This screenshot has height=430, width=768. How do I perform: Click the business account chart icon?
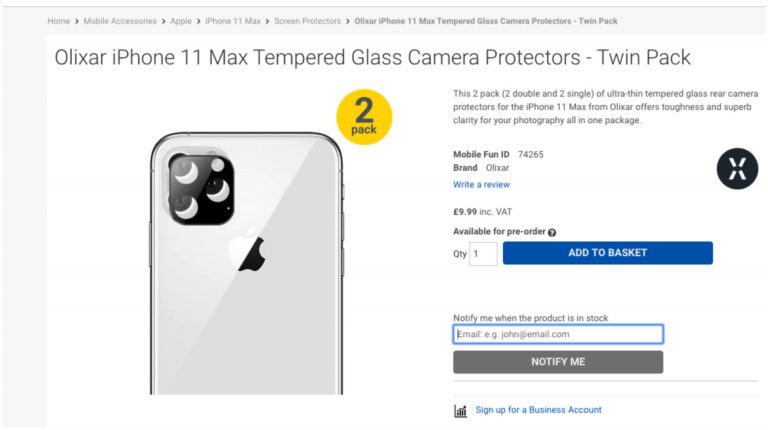(461, 410)
